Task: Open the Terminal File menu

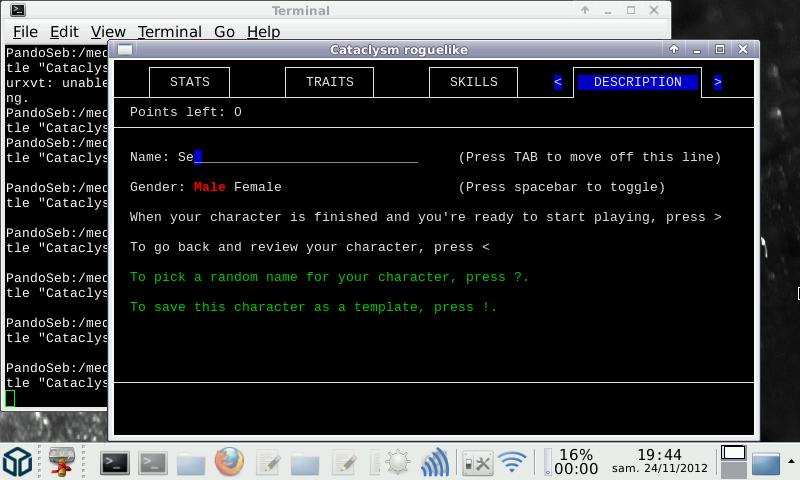Action: pyautogui.click(x=26, y=32)
